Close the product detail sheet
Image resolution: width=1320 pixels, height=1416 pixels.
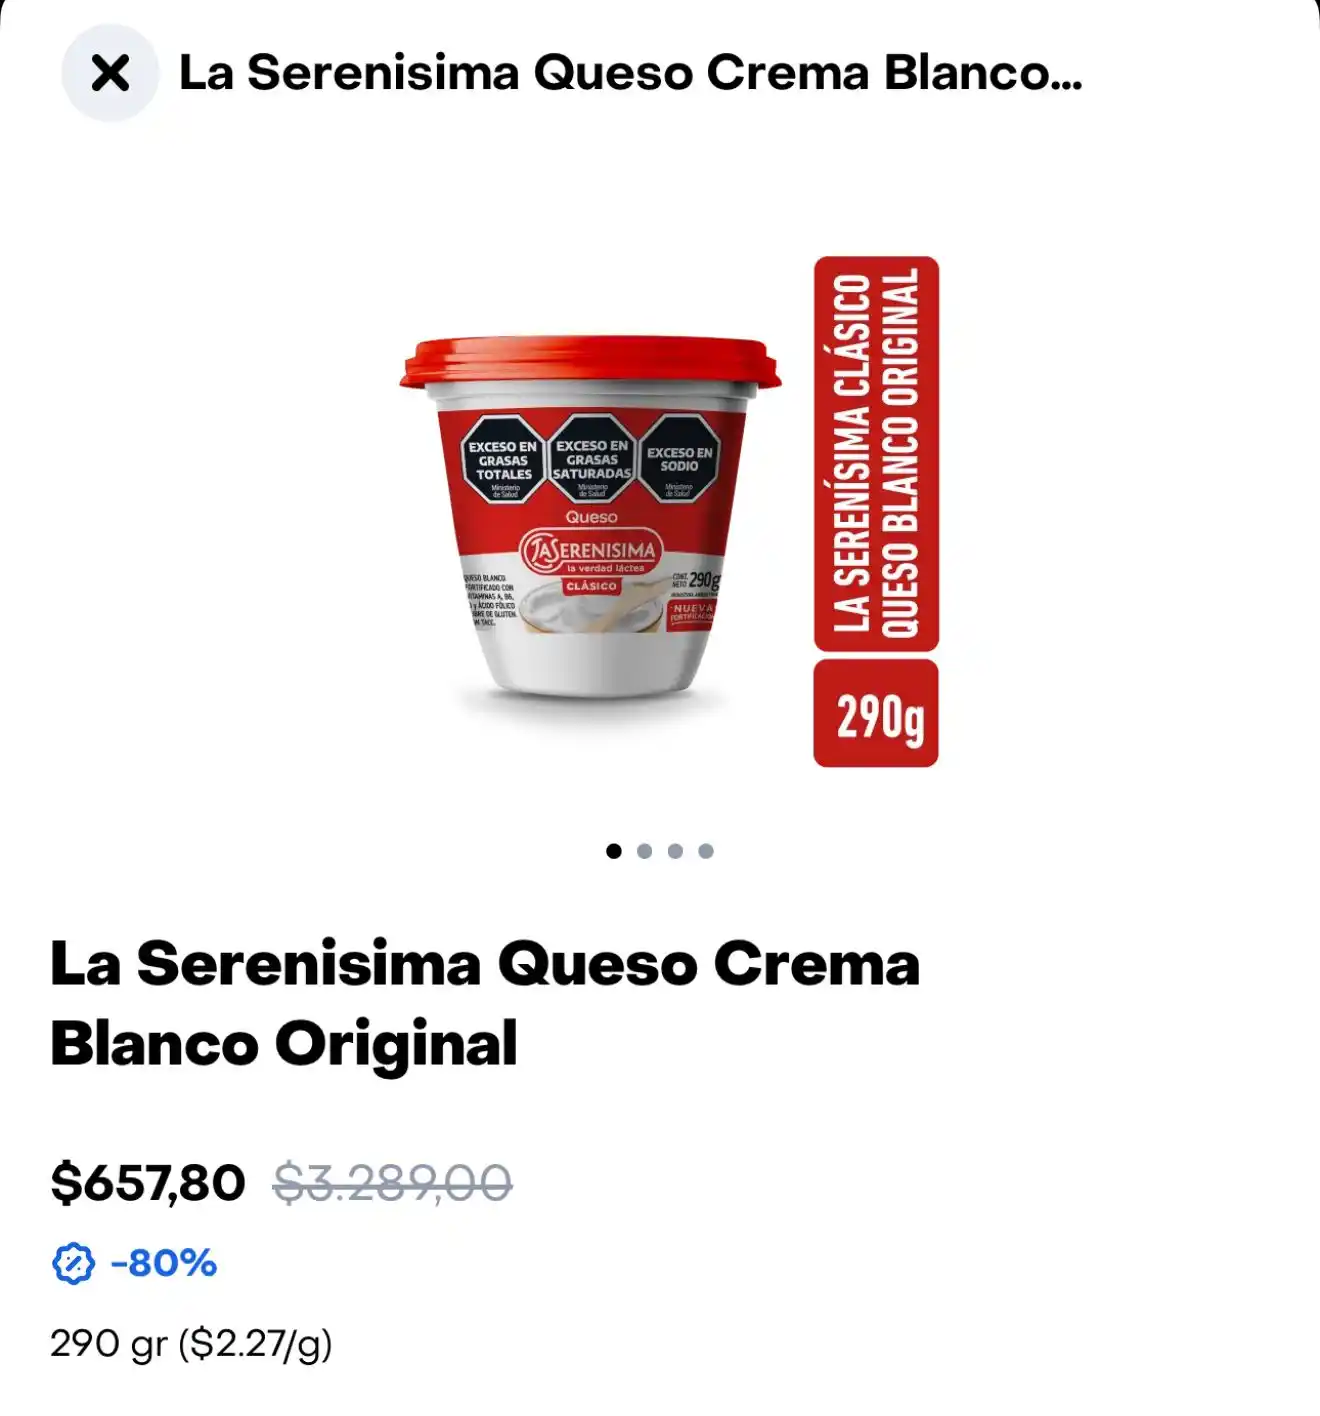pos(110,73)
